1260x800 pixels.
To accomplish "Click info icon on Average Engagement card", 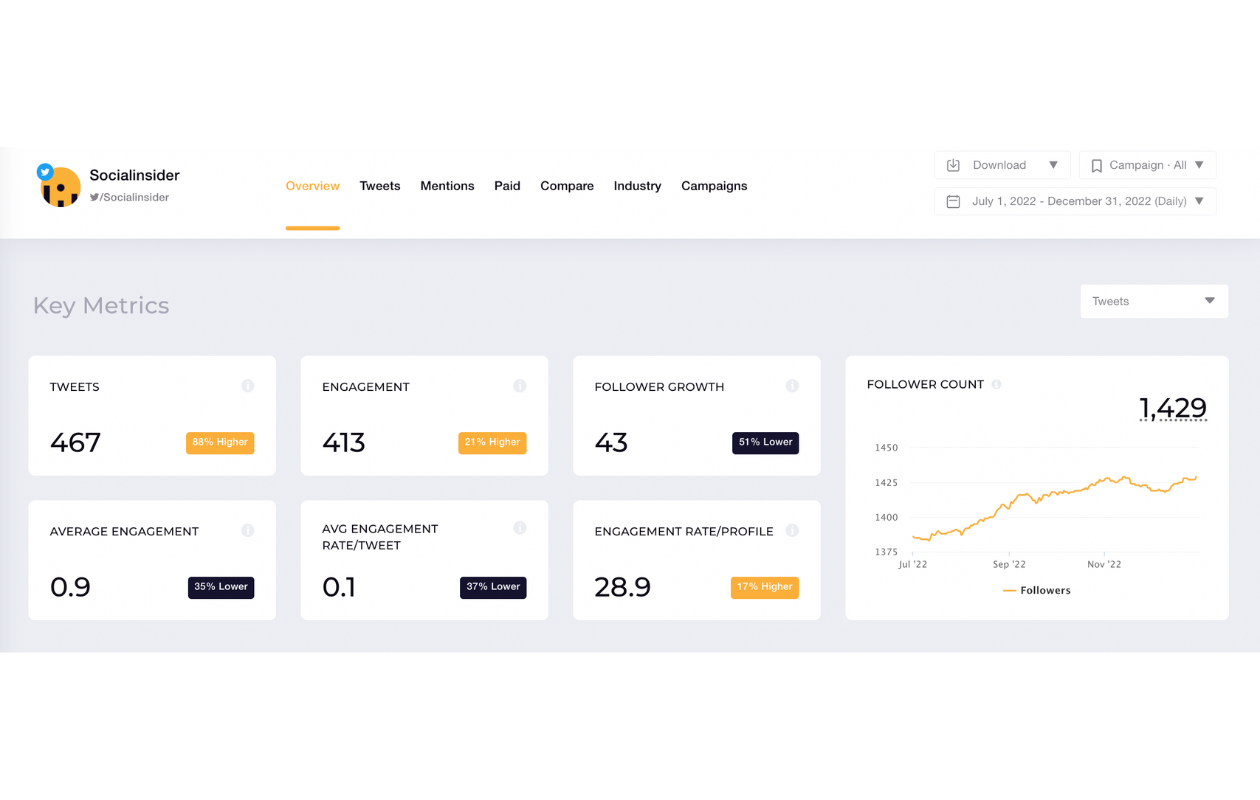I will click(x=248, y=531).
